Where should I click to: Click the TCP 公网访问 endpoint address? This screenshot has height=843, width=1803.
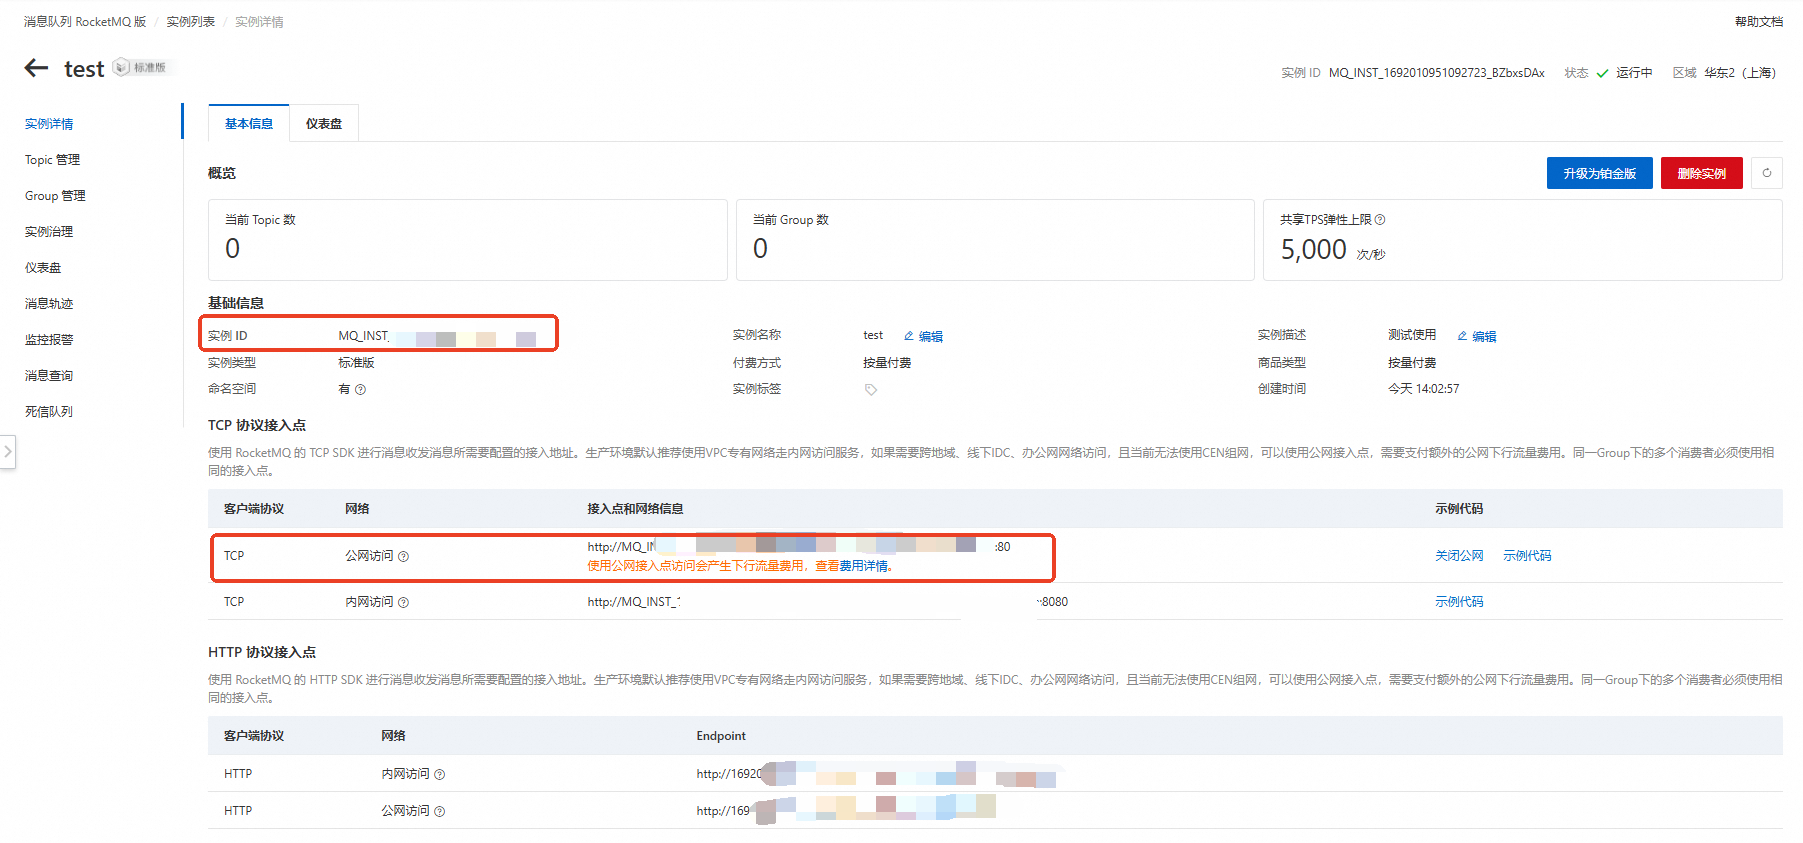point(799,547)
